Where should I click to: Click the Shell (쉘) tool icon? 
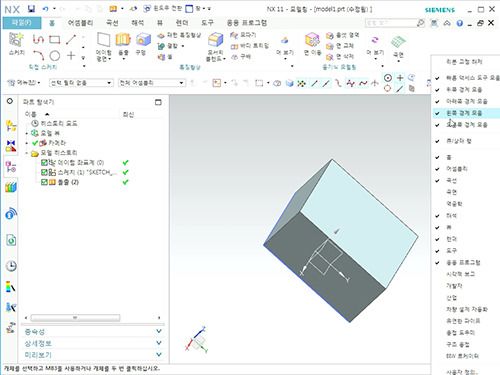[x=161, y=57]
